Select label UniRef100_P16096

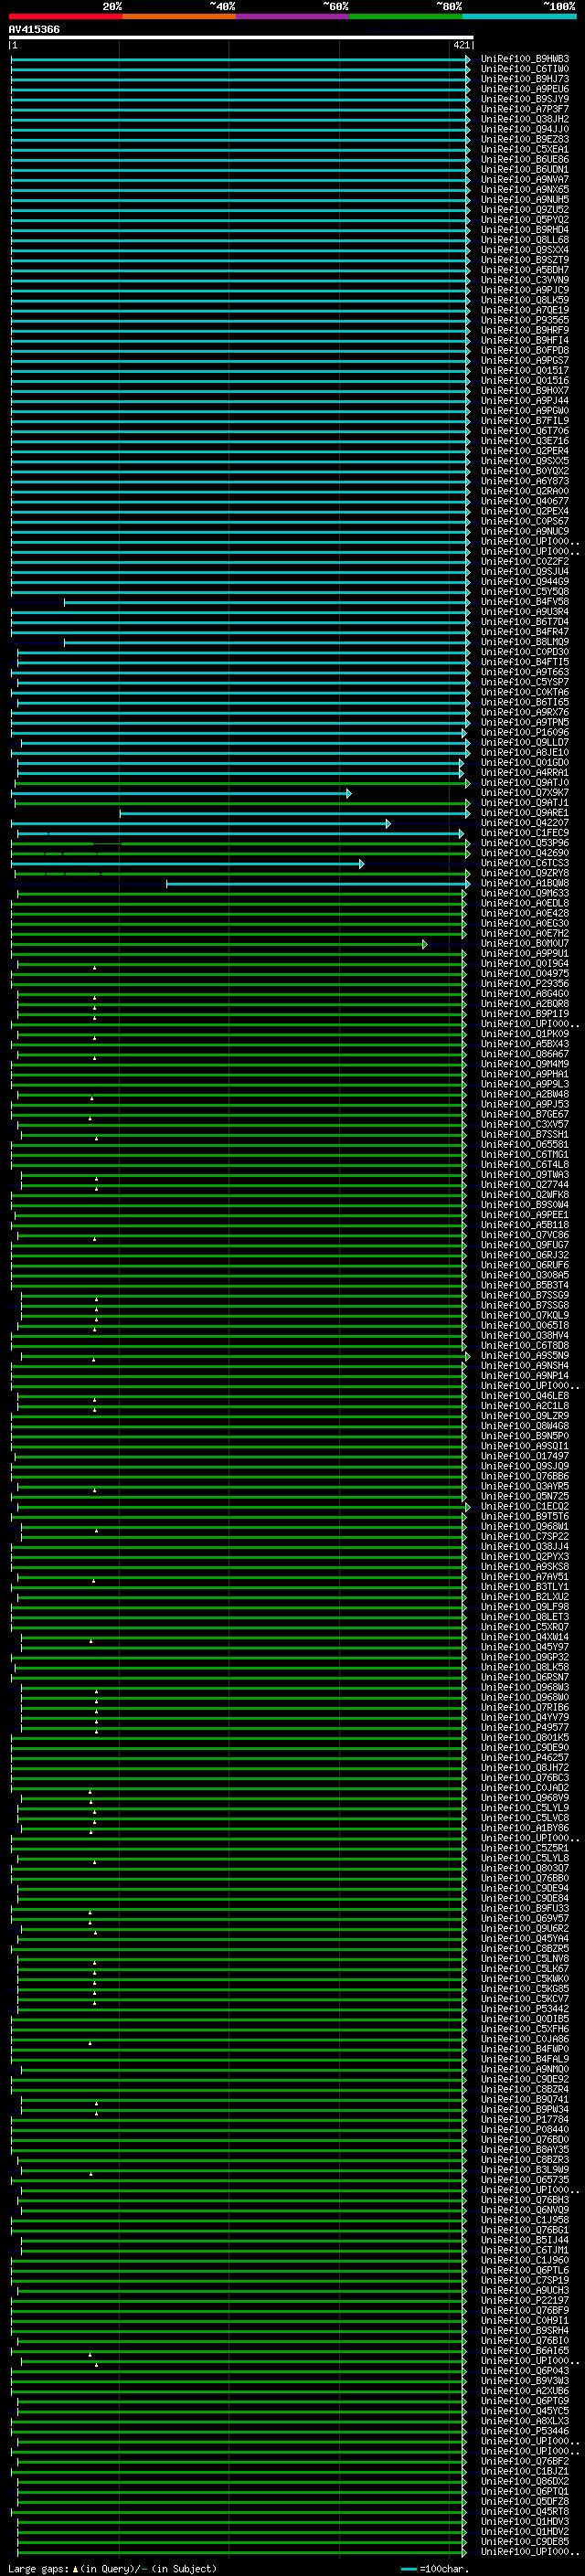tap(525, 733)
